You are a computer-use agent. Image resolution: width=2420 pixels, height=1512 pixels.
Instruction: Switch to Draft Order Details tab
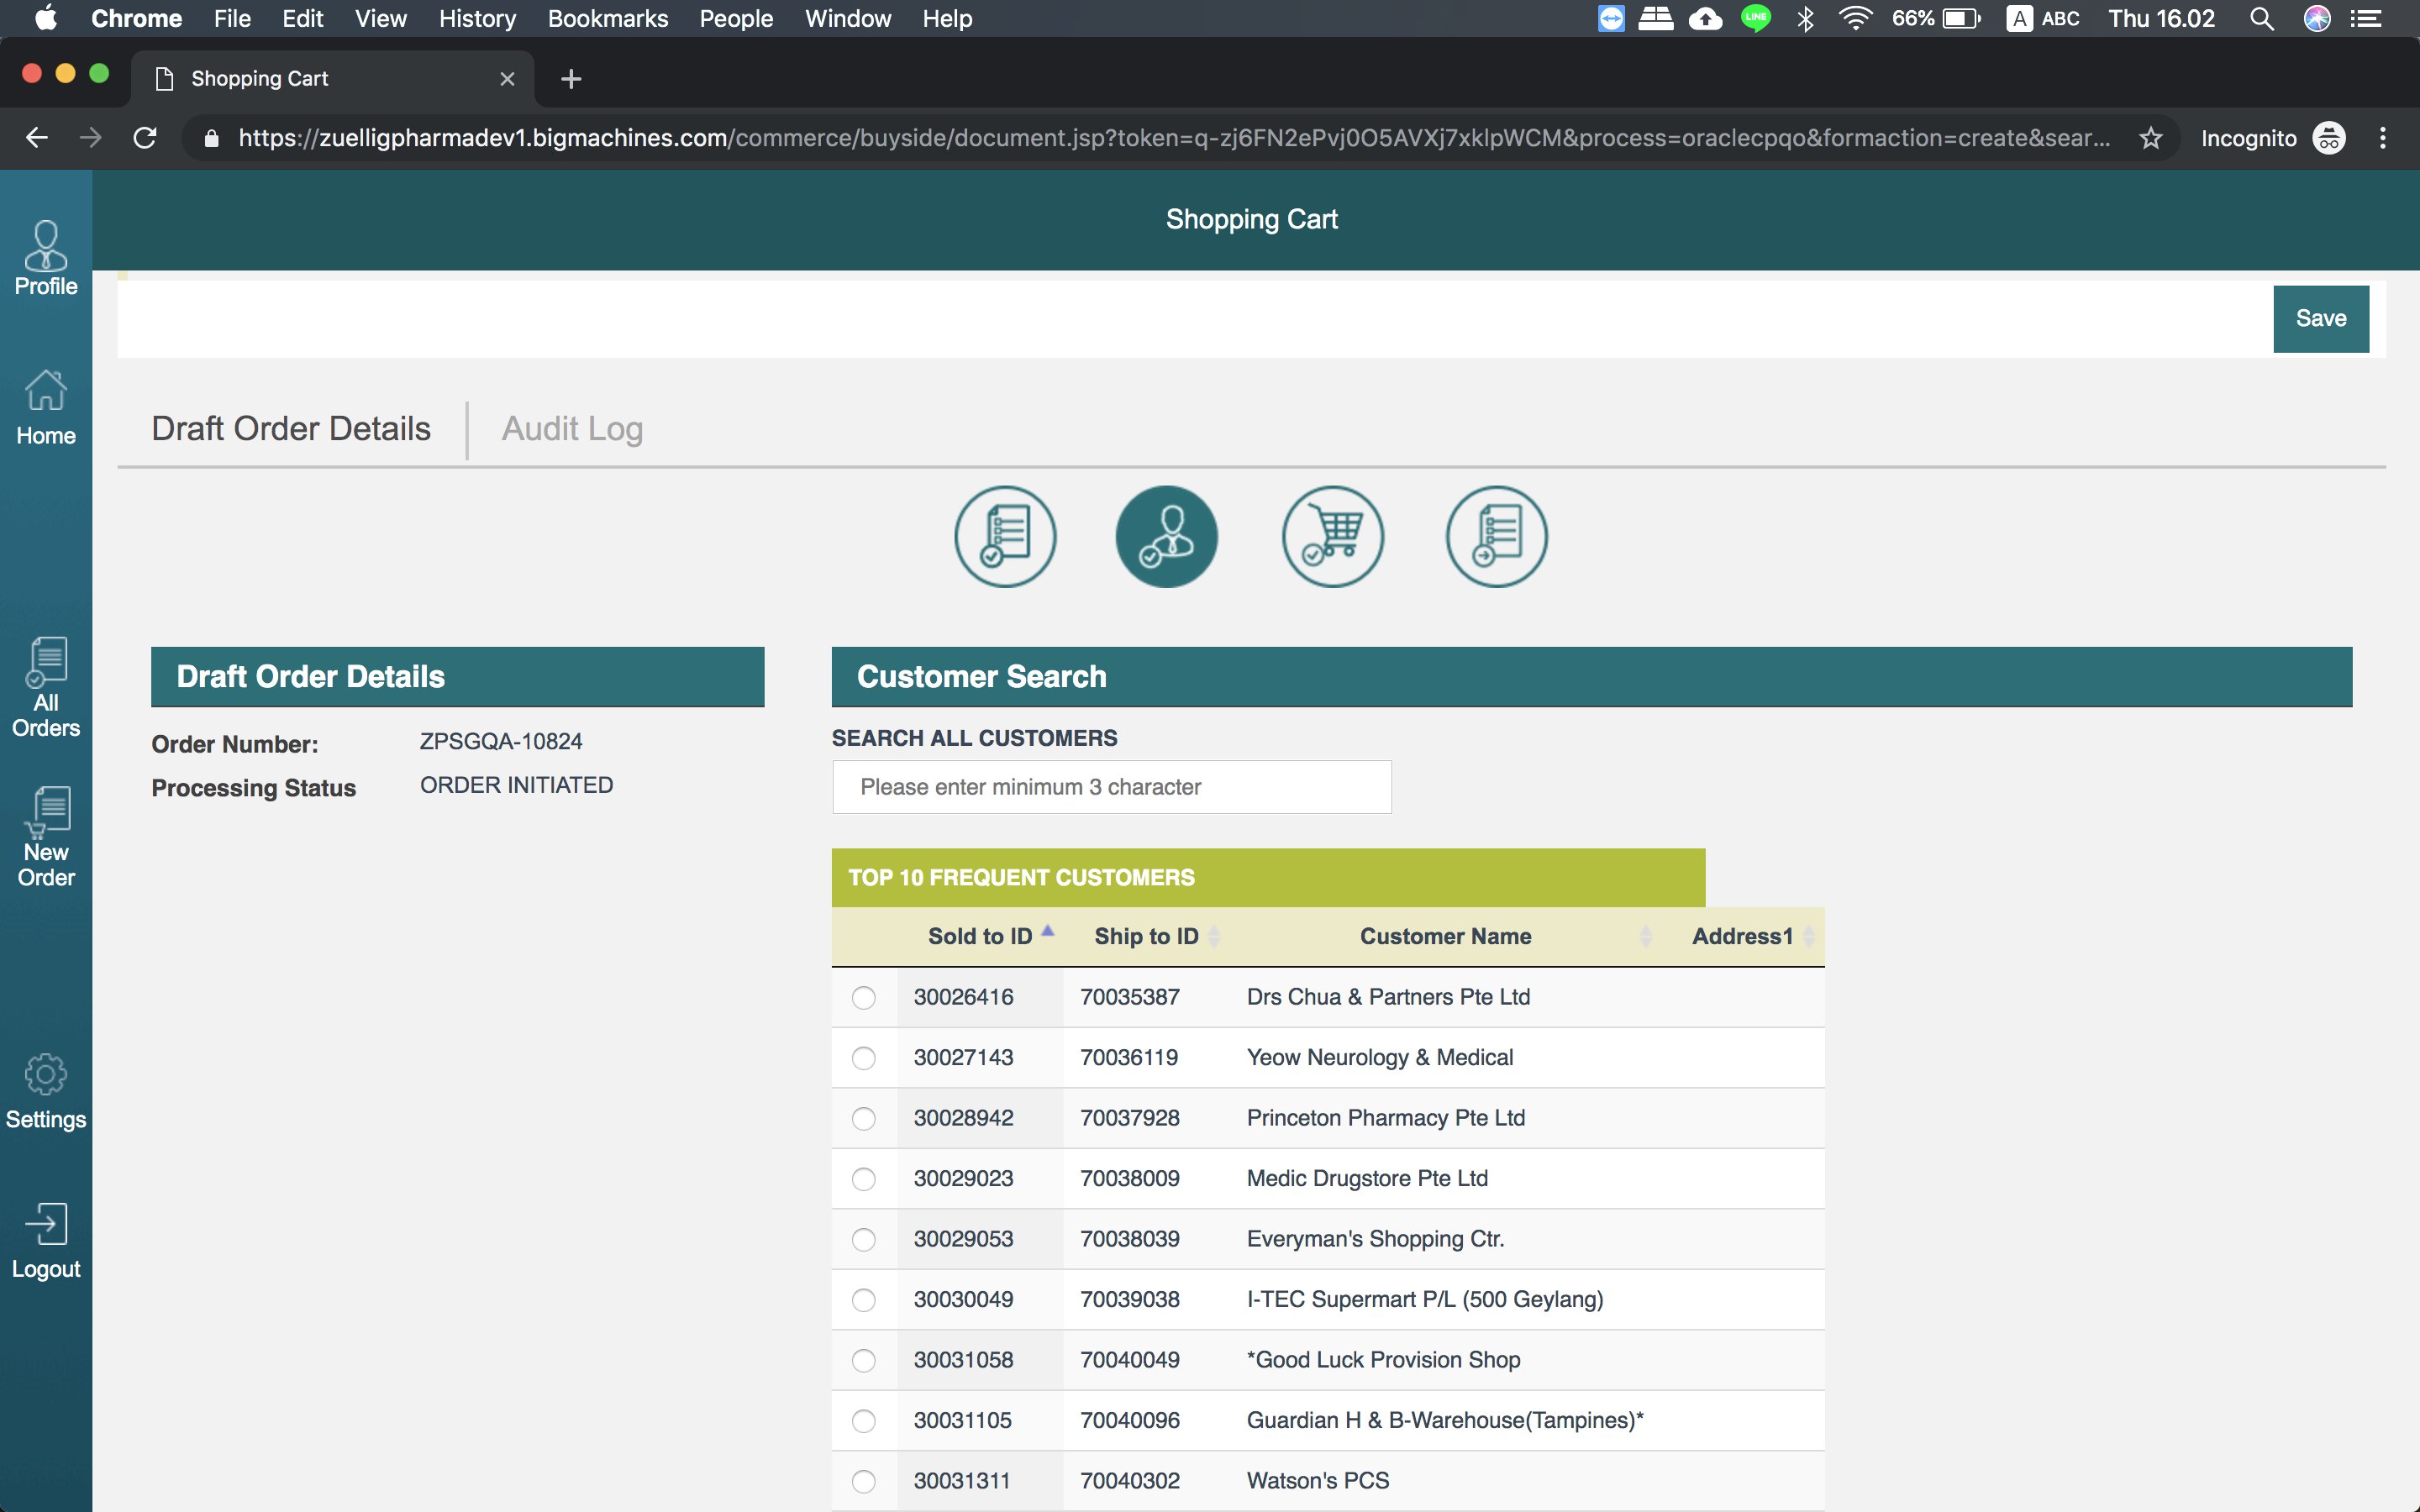[x=291, y=429]
